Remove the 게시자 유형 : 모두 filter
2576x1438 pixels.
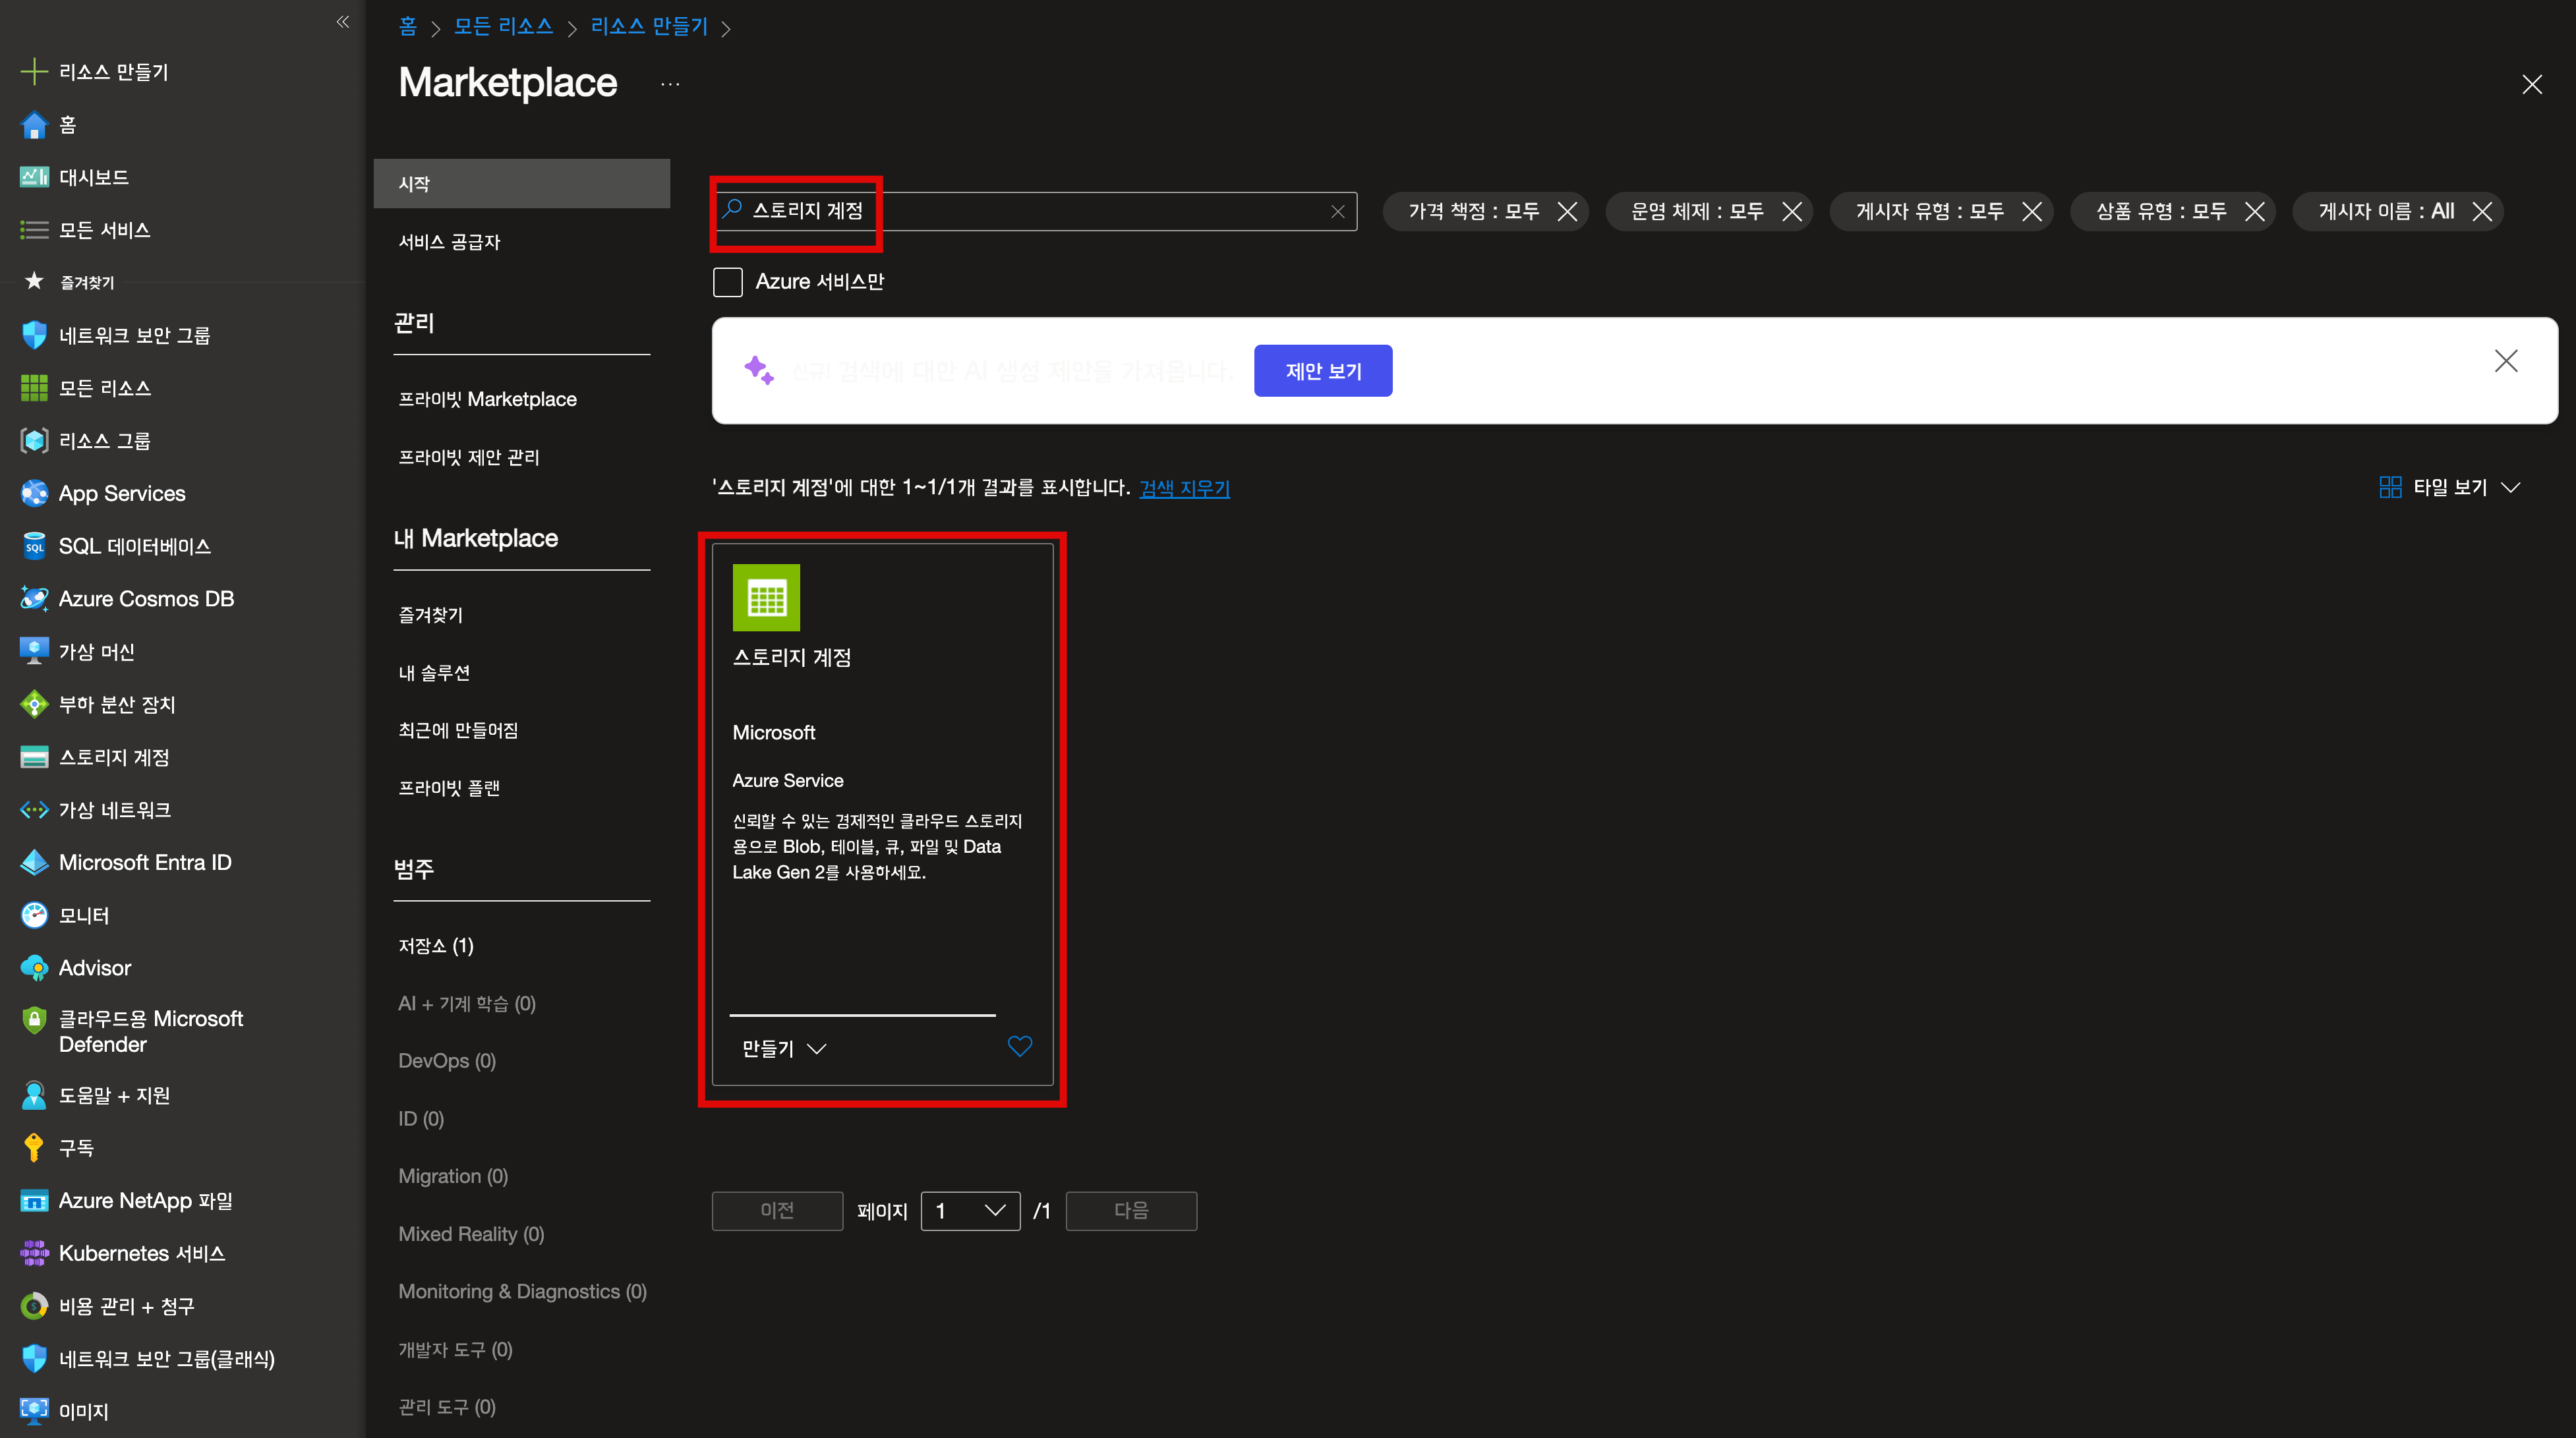click(2031, 211)
